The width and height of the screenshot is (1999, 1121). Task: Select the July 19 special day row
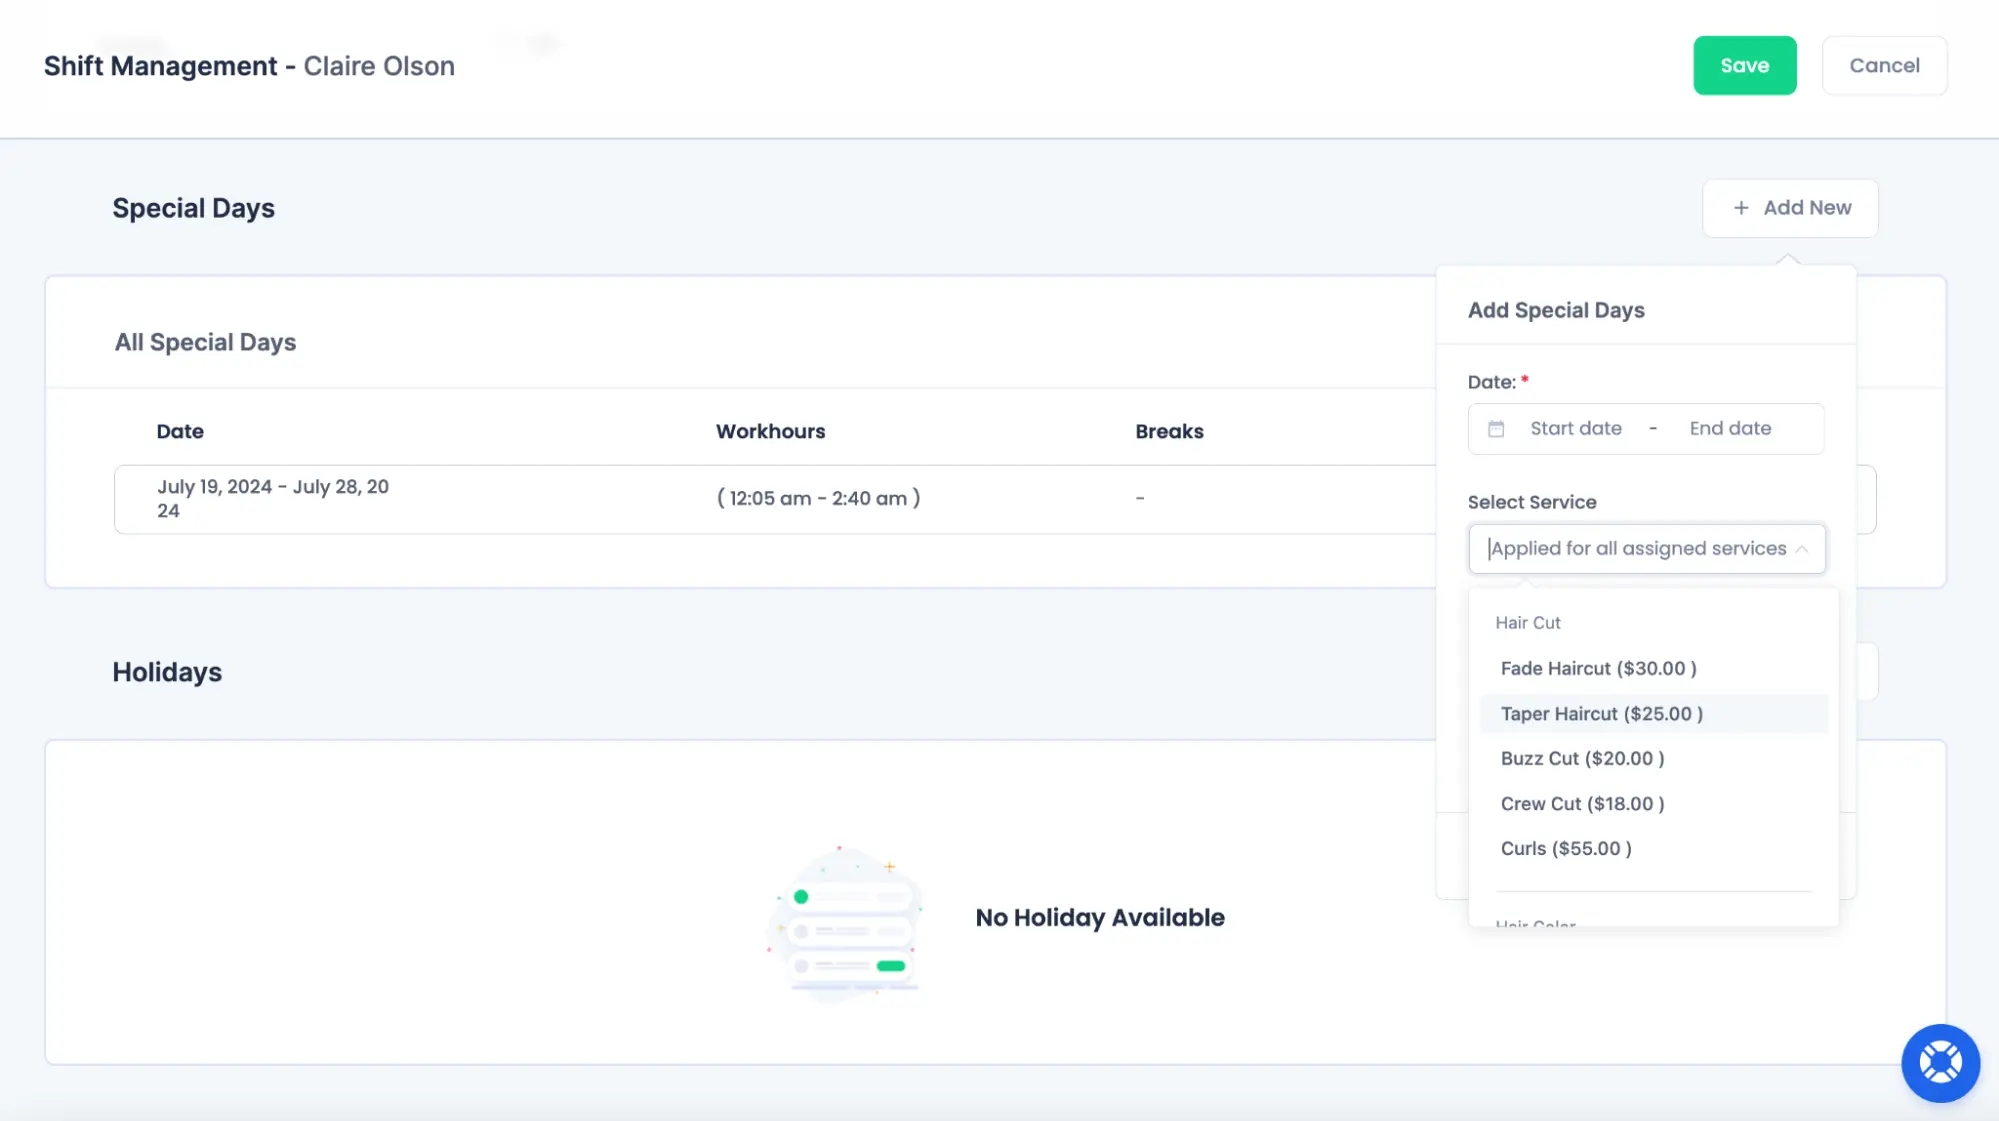click(272, 498)
